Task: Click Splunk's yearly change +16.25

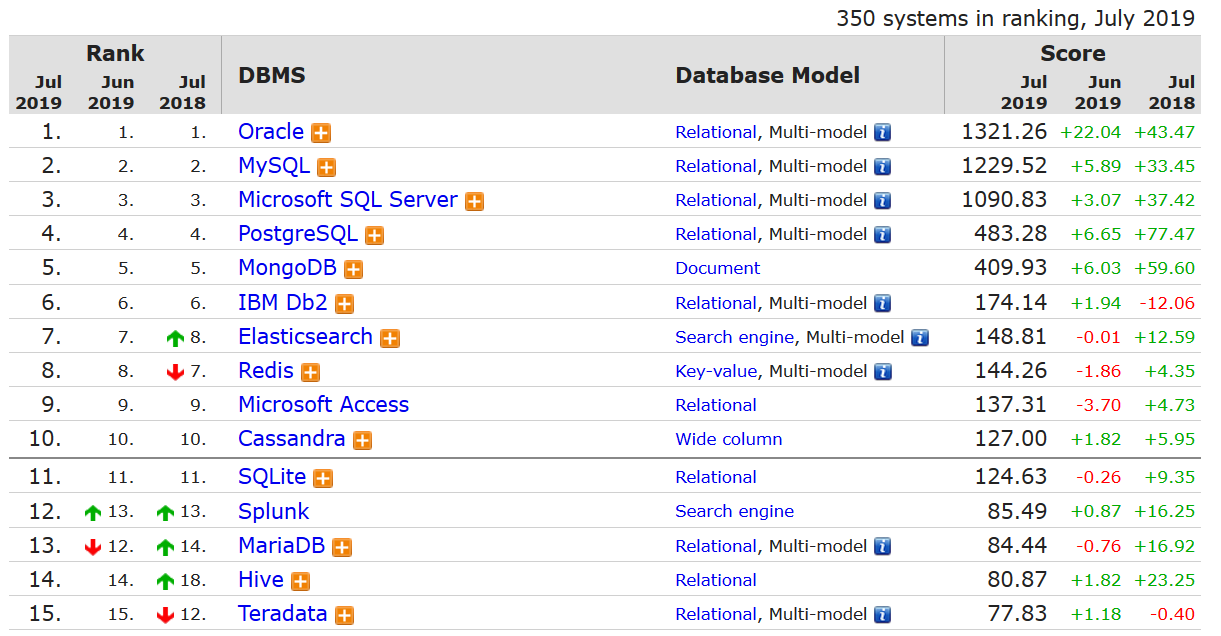Action: 1165,511
